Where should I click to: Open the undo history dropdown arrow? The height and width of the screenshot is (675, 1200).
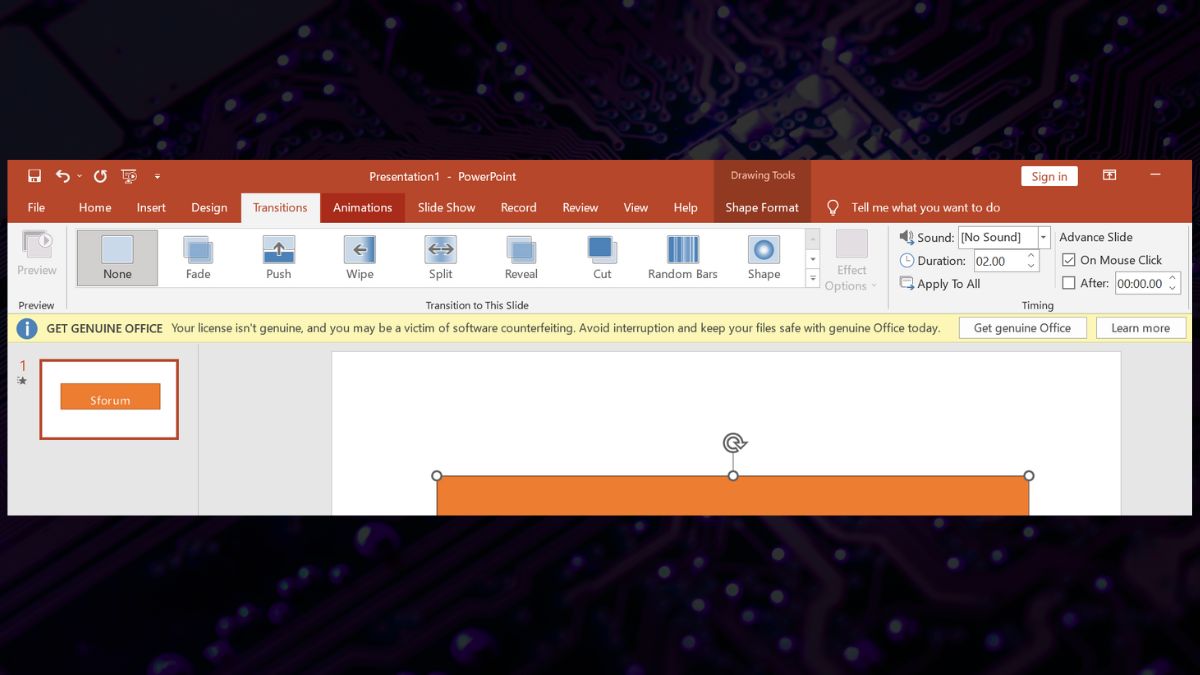[x=79, y=177]
